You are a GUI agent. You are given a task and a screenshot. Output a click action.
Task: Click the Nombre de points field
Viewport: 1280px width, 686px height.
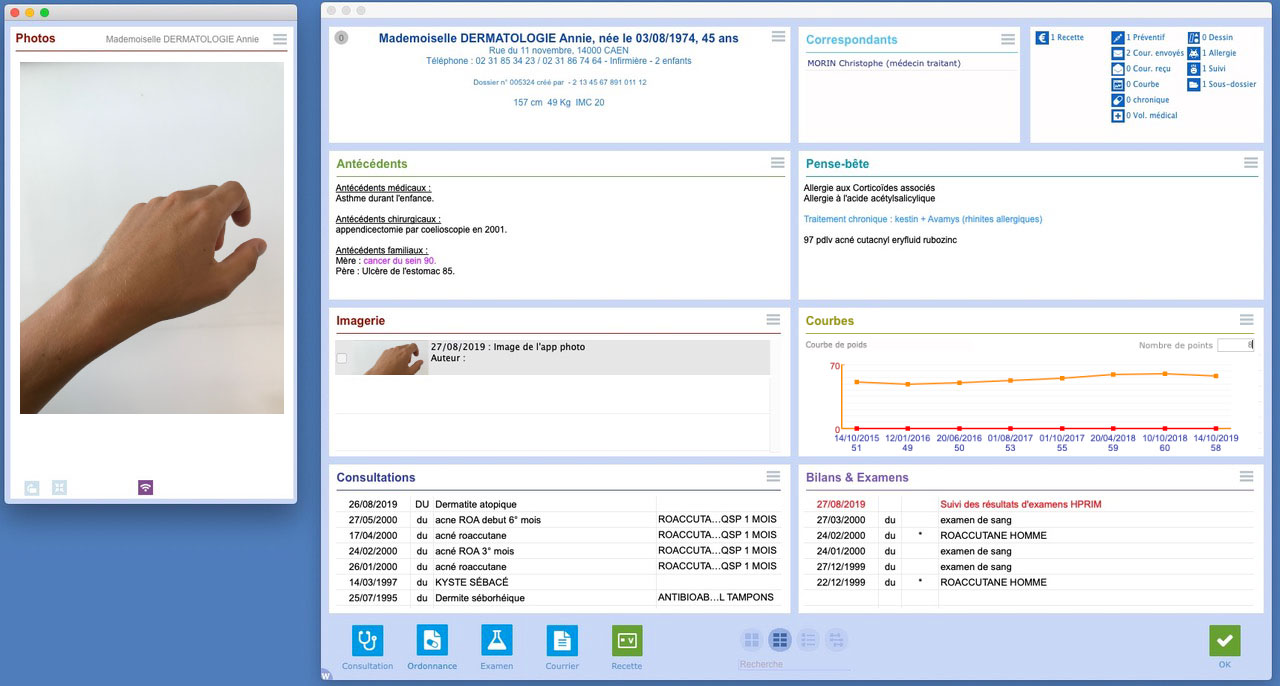point(1235,345)
